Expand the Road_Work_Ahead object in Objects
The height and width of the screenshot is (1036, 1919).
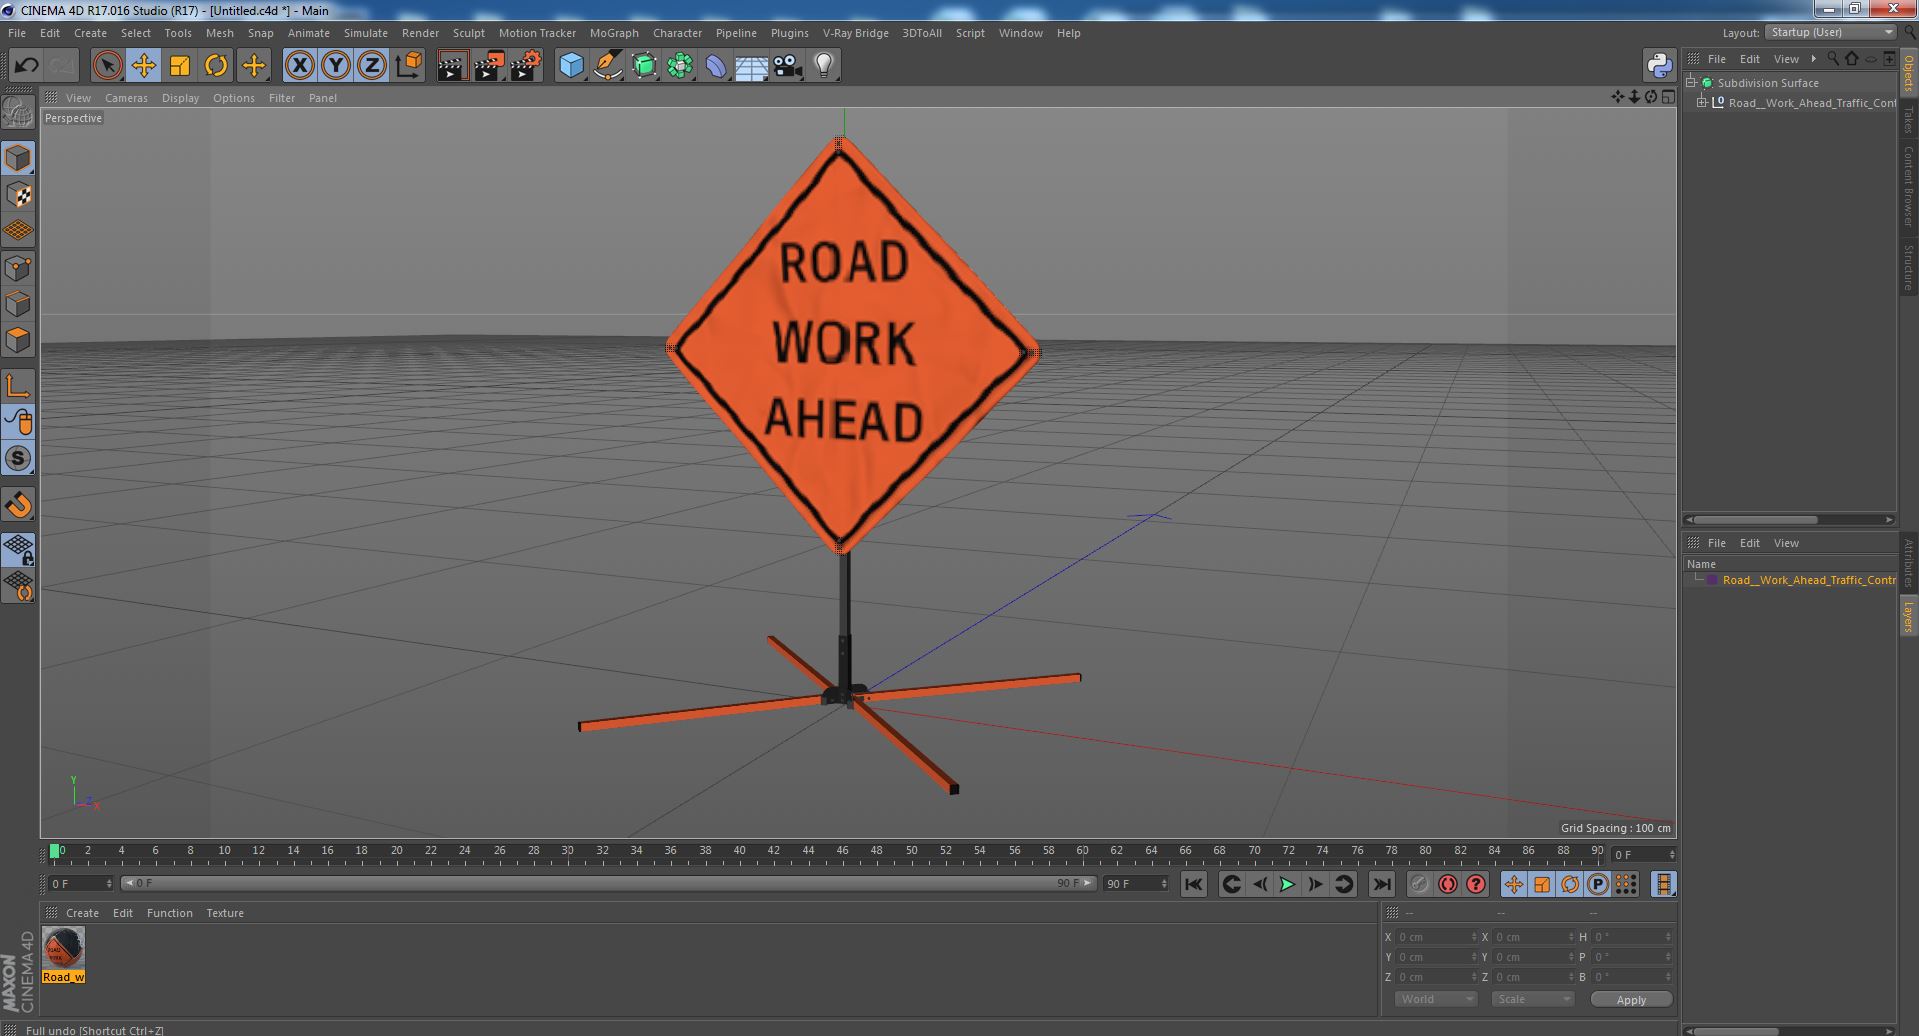pos(1702,103)
